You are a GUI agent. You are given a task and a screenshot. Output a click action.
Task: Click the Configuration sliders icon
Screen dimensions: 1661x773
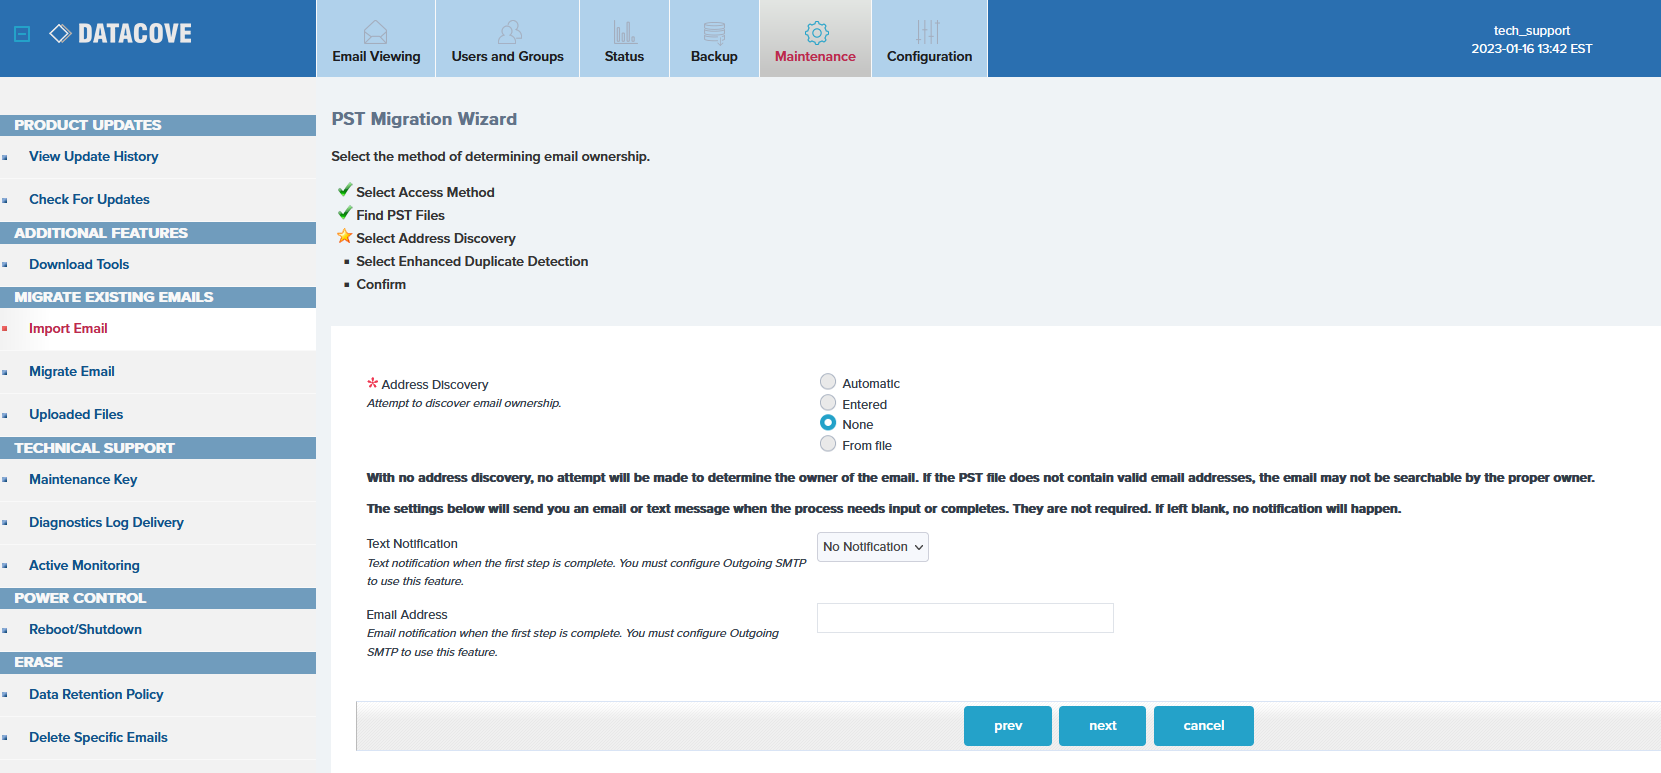pyautogui.click(x=928, y=32)
